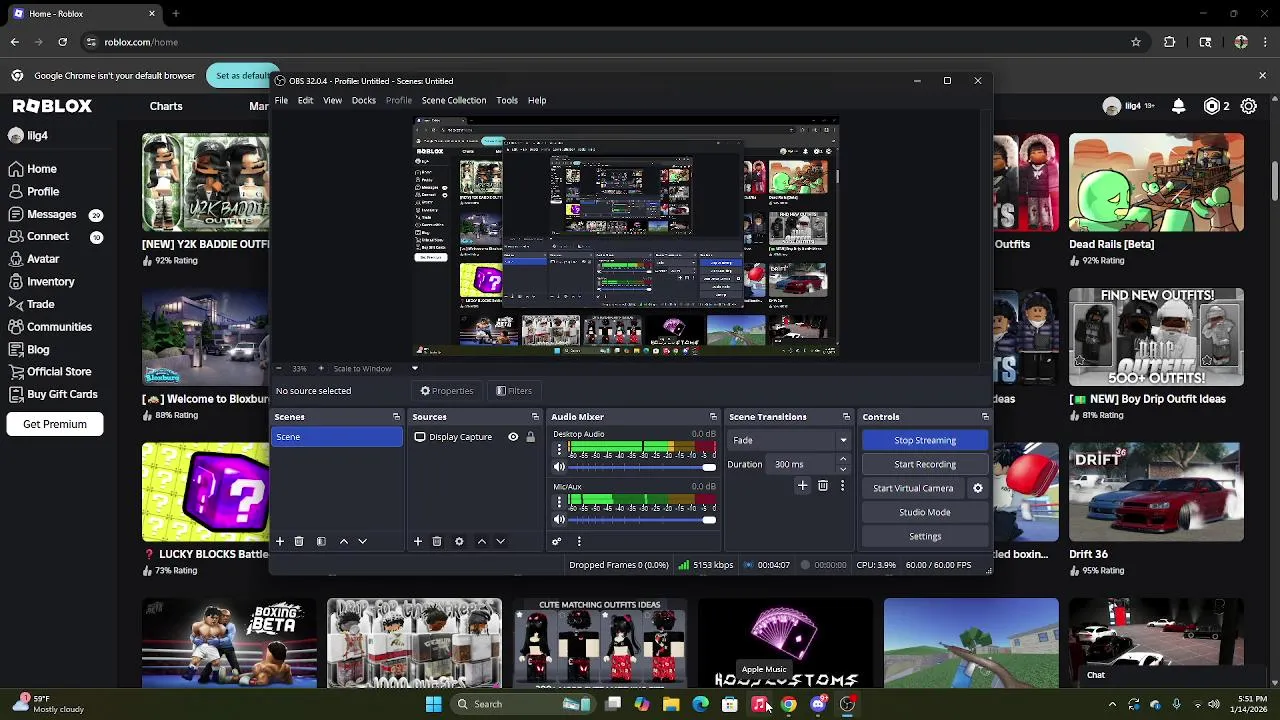The width and height of the screenshot is (1280, 720).
Task: Open scene filters icon in Scenes dock
Action: point(321,541)
